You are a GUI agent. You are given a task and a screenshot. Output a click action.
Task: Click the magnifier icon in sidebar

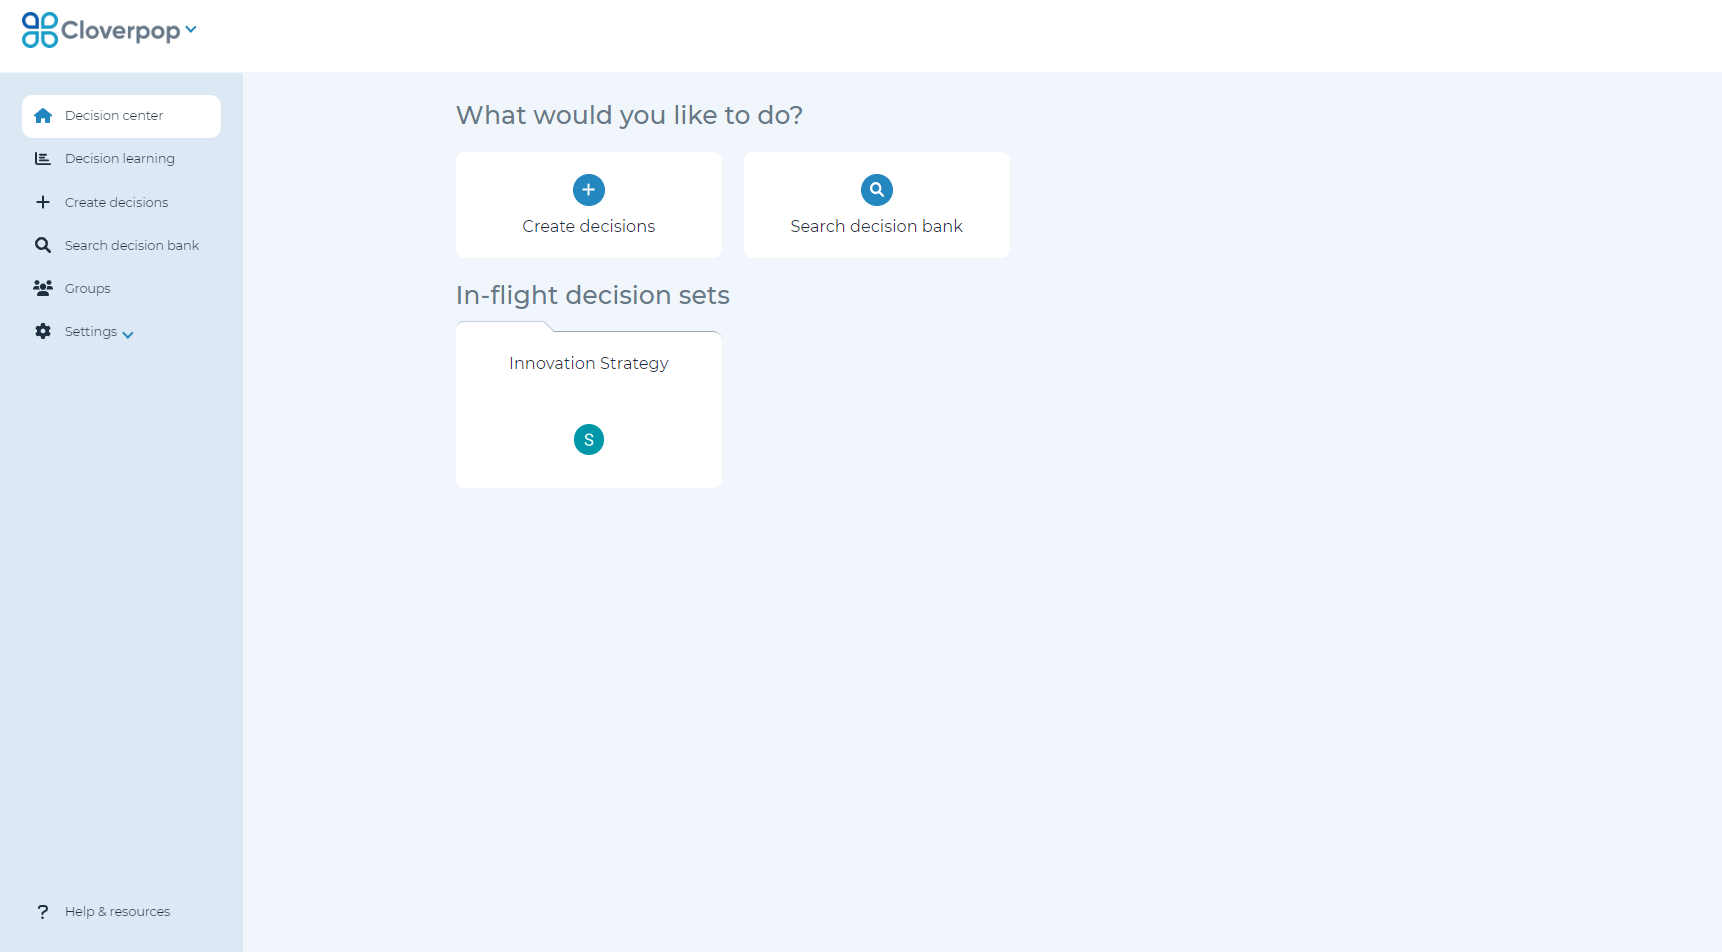coord(43,245)
